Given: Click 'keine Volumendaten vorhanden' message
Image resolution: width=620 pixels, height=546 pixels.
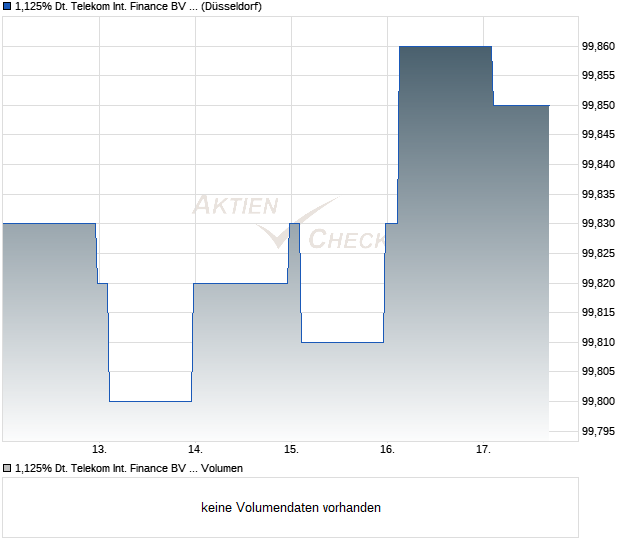Looking at the screenshot, I should (291, 507).
